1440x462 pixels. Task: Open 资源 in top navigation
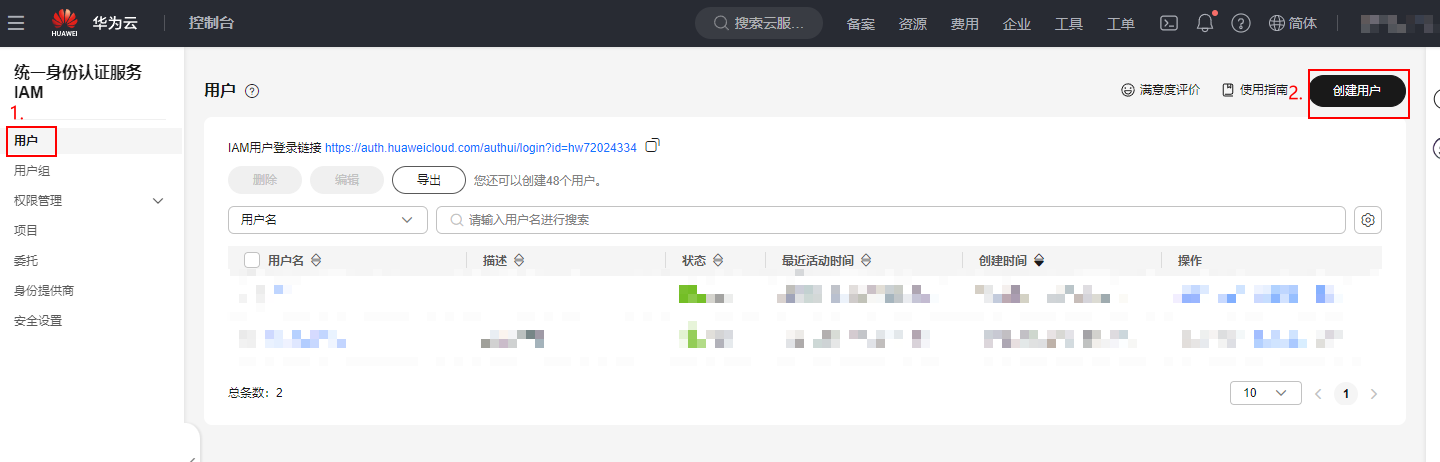(913, 24)
